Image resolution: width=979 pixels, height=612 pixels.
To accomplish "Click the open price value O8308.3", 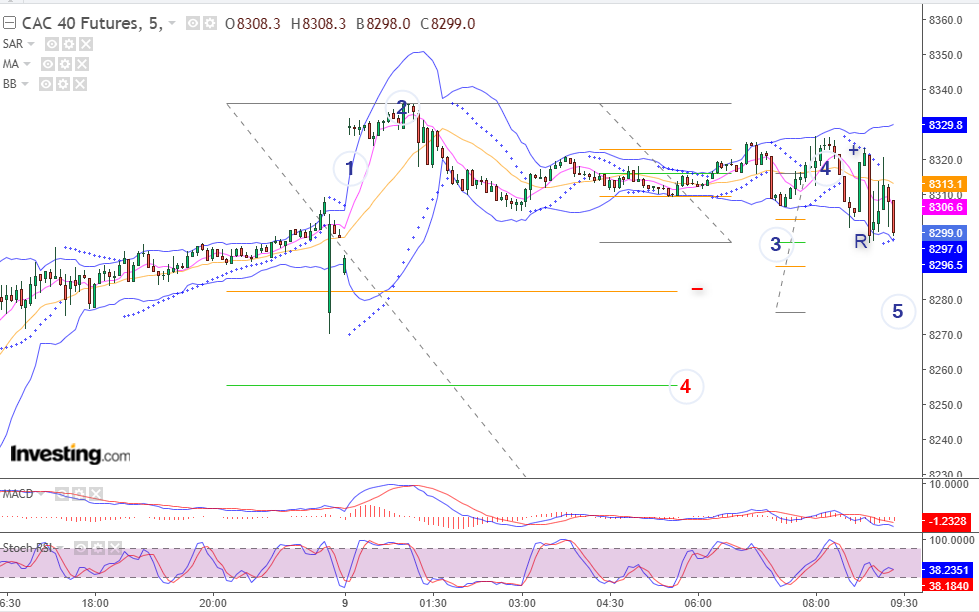I will coord(253,24).
